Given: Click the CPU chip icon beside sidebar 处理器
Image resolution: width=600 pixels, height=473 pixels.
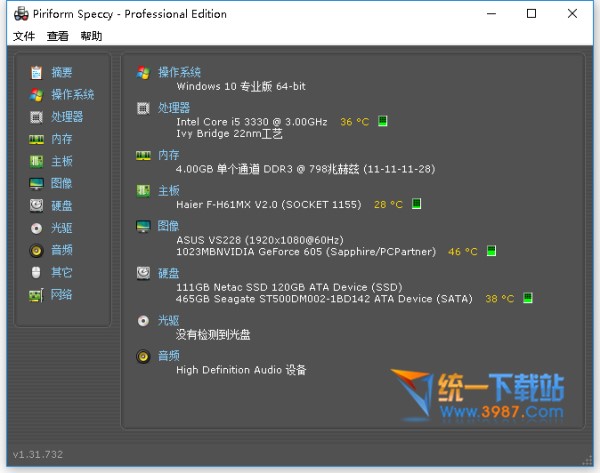Looking at the screenshot, I should 36,117.
